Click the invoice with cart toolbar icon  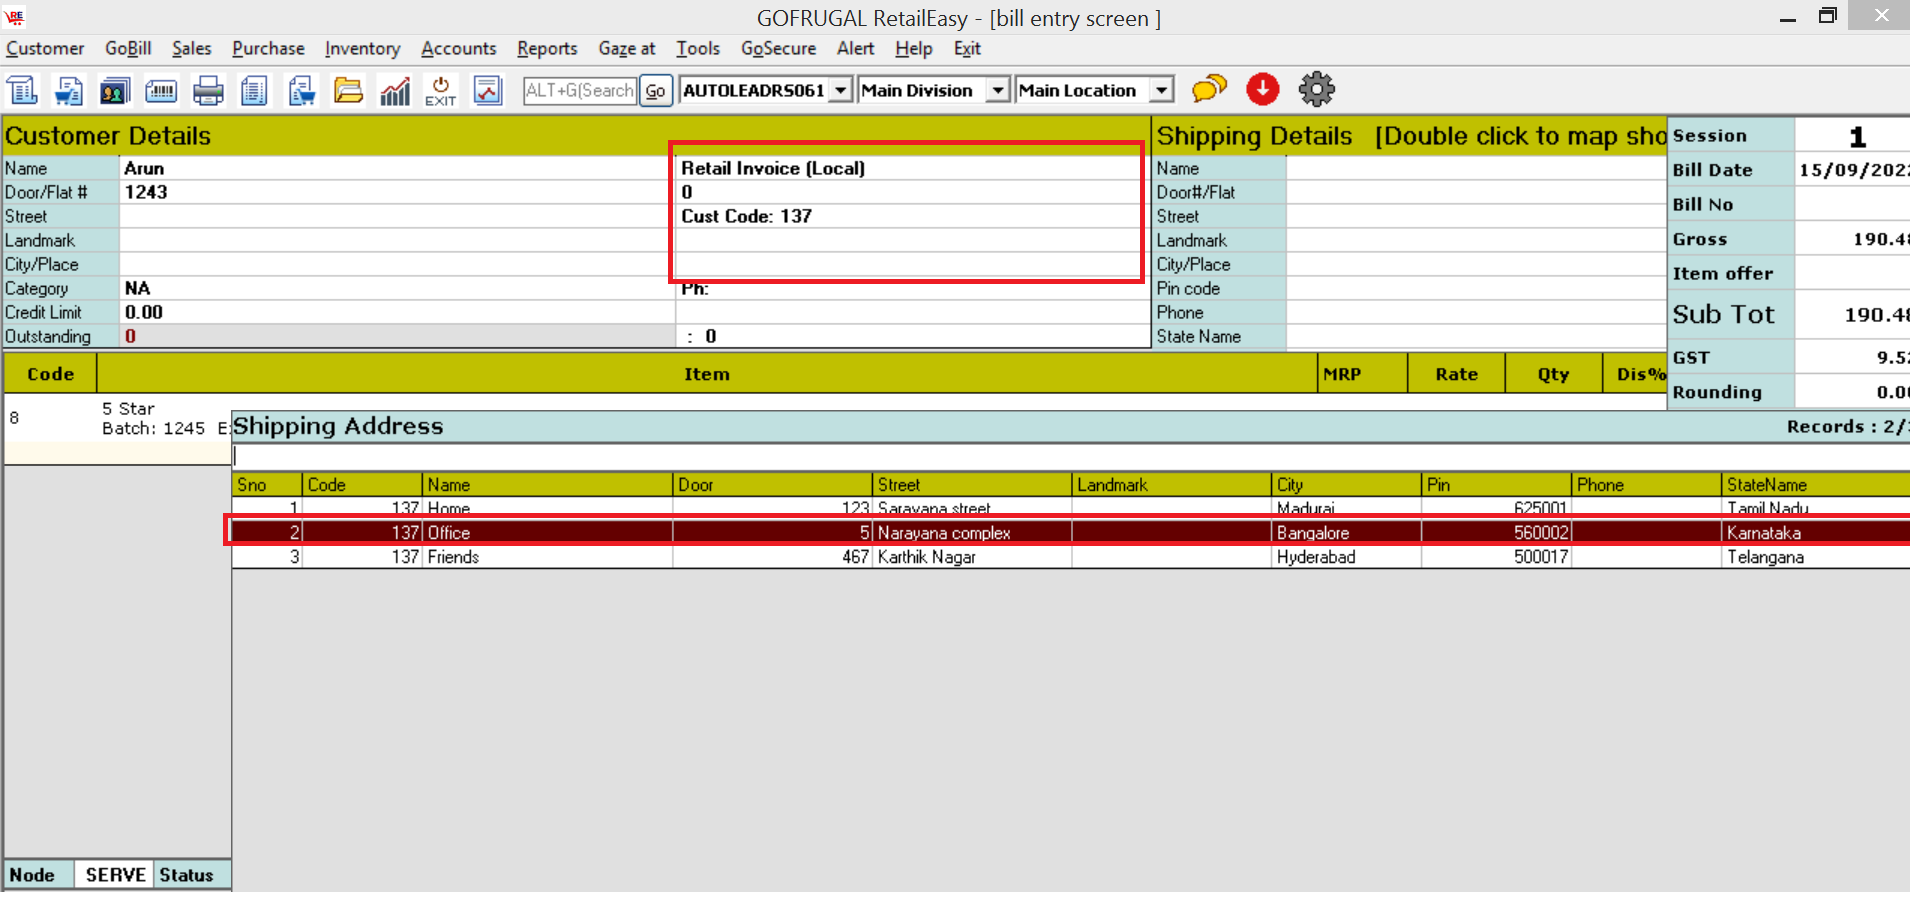tap(68, 90)
